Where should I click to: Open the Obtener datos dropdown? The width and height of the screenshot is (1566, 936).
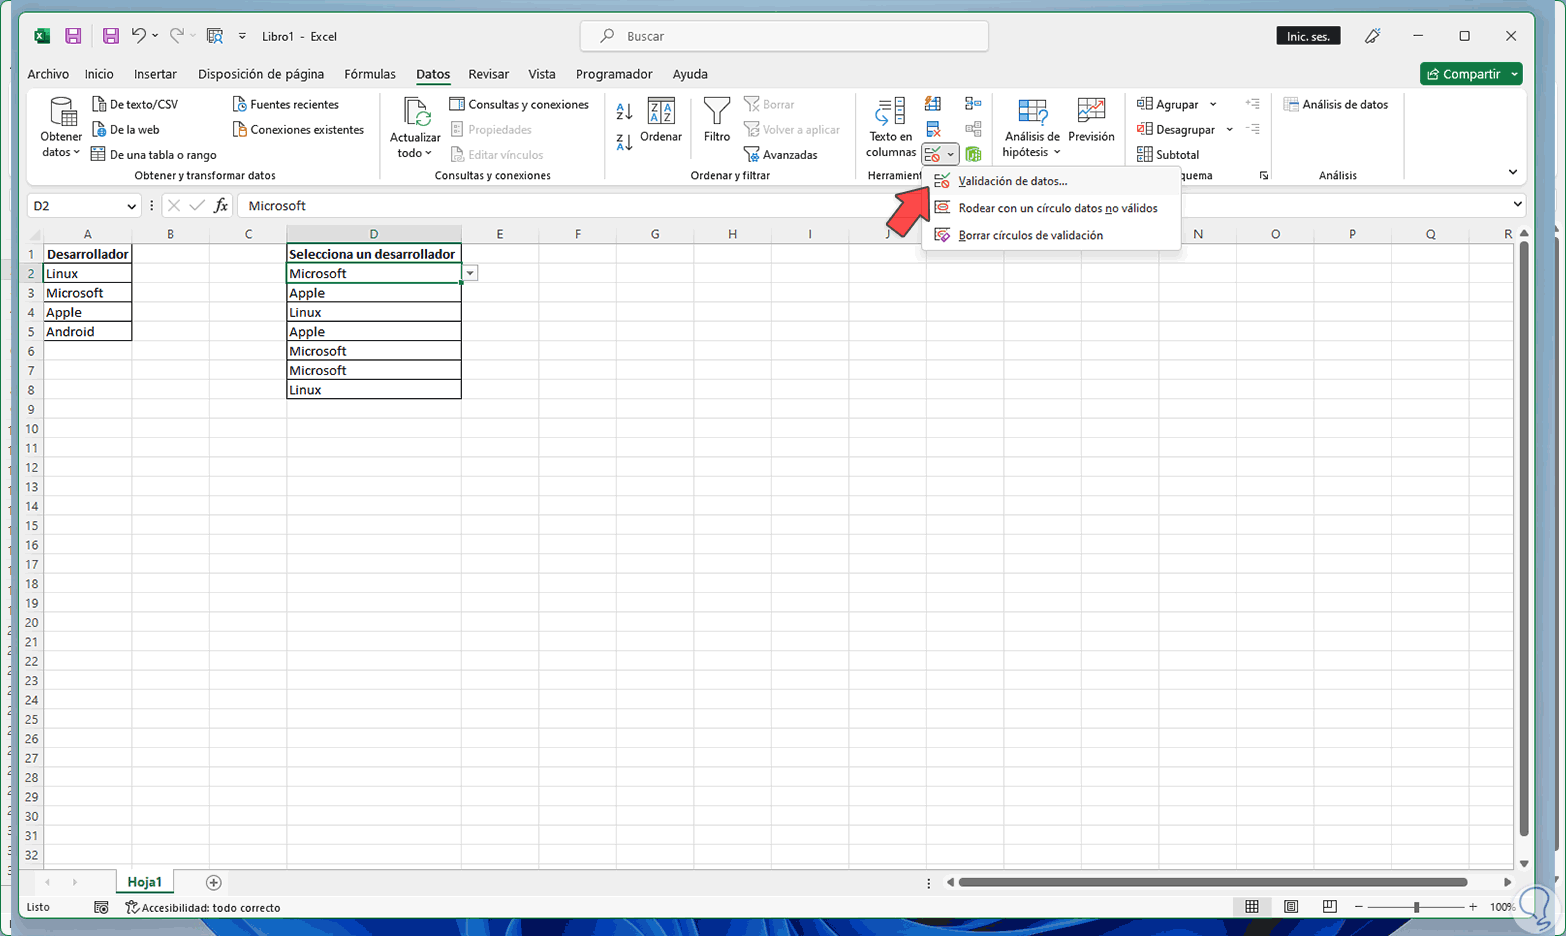coord(61,128)
